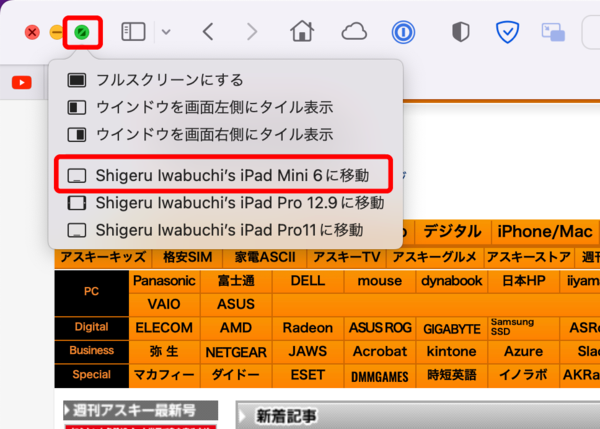
Task: Open the Acrobat link
Action: tap(380, 352)
